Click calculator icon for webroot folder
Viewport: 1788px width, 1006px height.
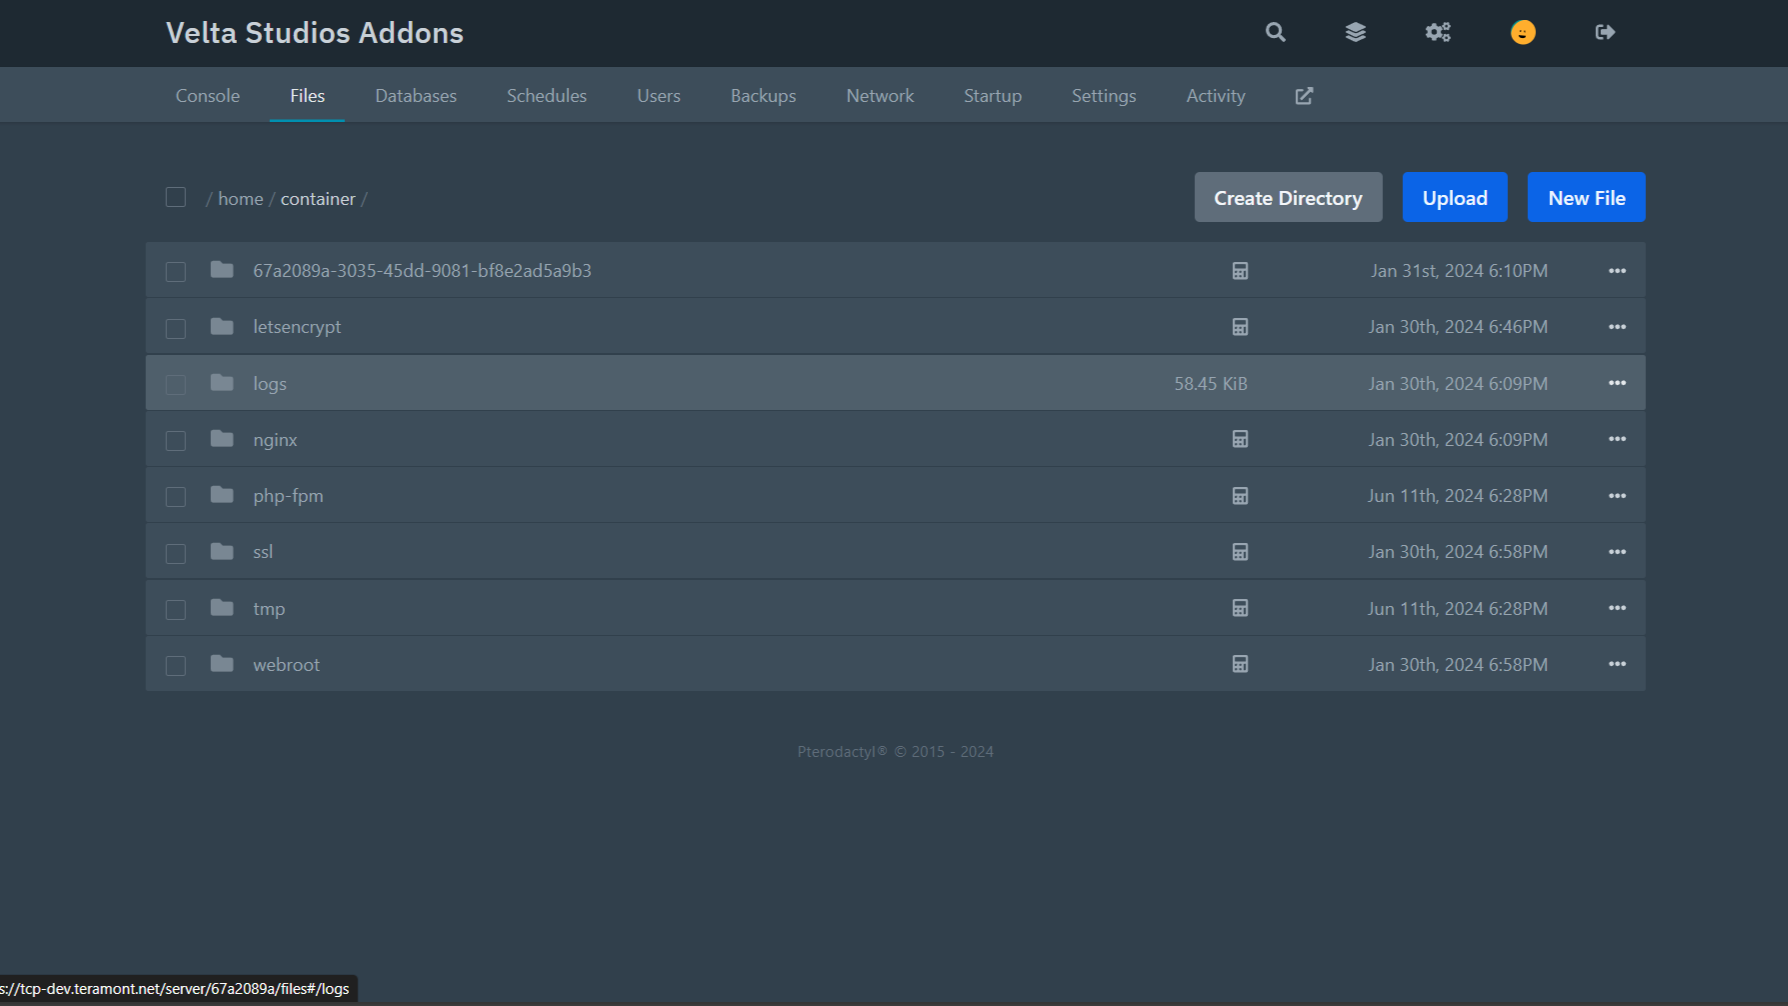[x=1240, y=664]
